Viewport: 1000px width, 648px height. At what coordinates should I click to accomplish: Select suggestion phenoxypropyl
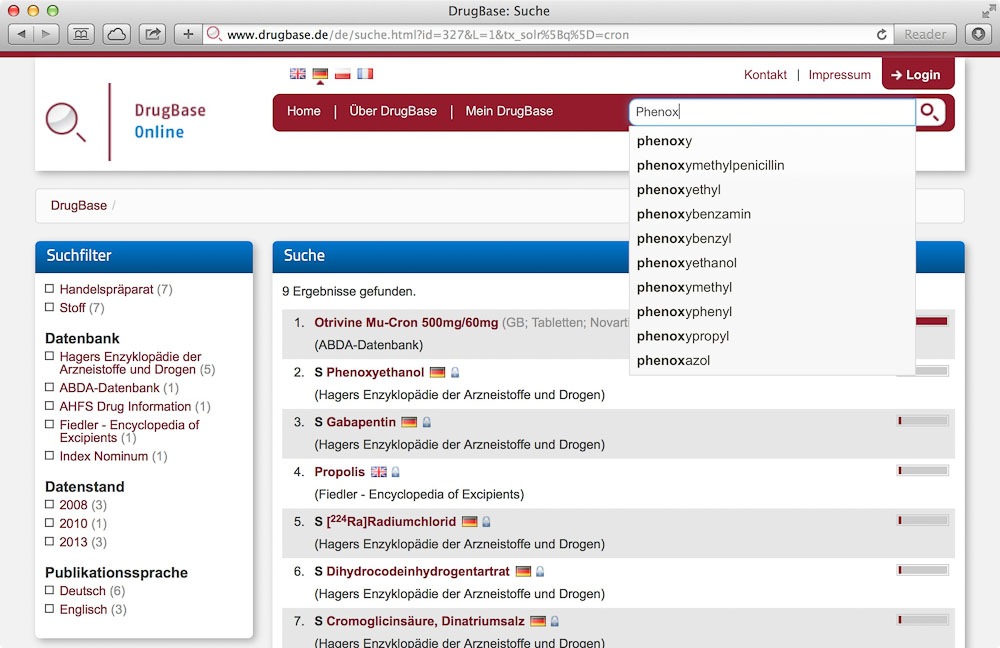coord(772,336)
